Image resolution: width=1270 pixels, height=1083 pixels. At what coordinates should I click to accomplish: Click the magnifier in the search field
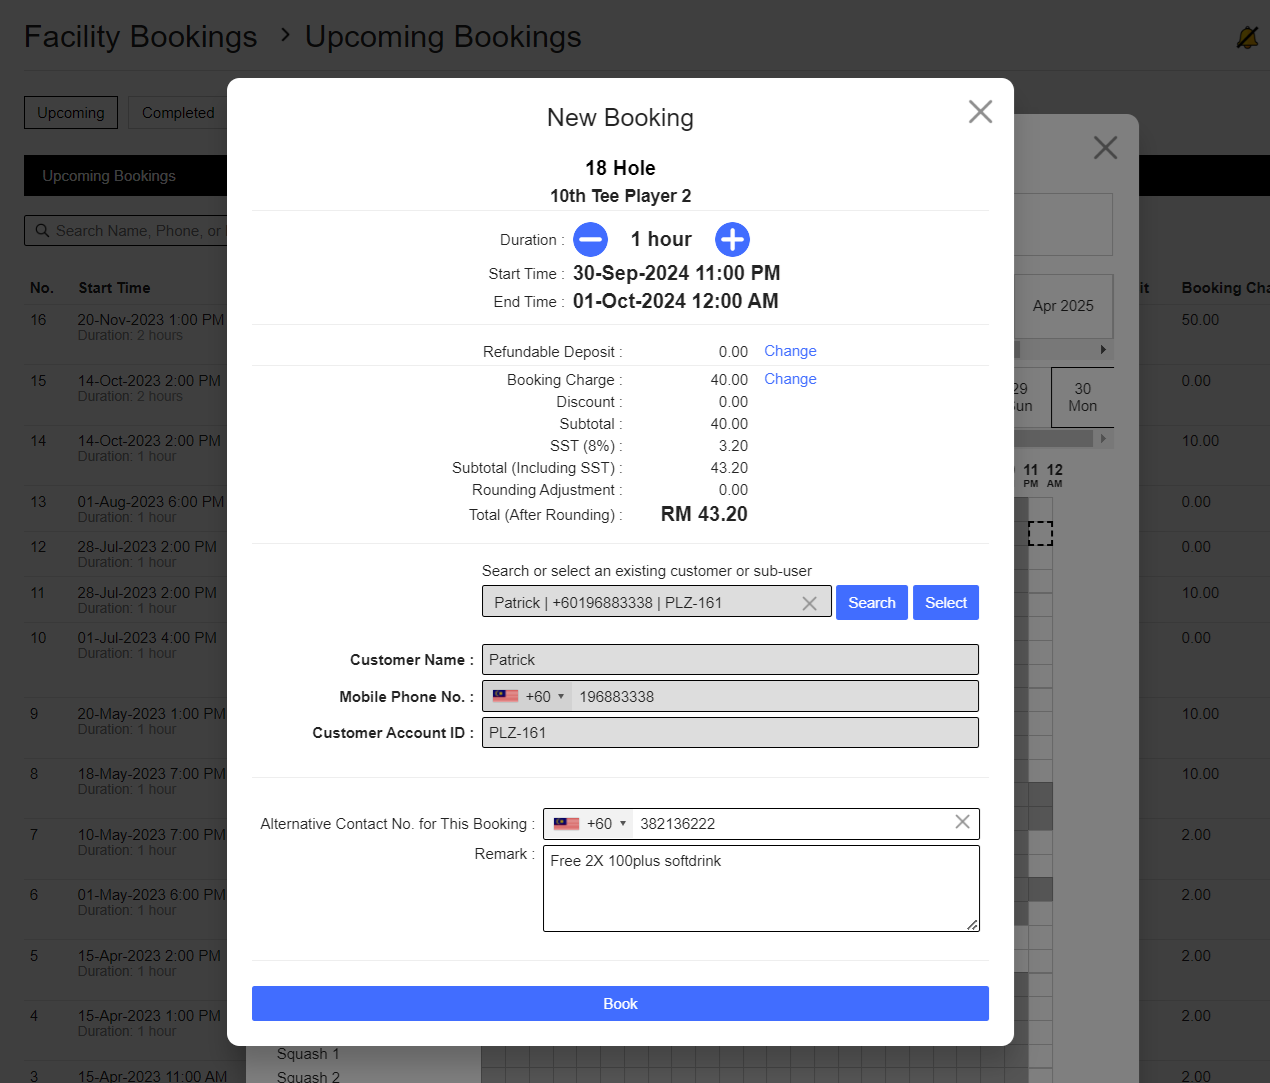[42, 230]
